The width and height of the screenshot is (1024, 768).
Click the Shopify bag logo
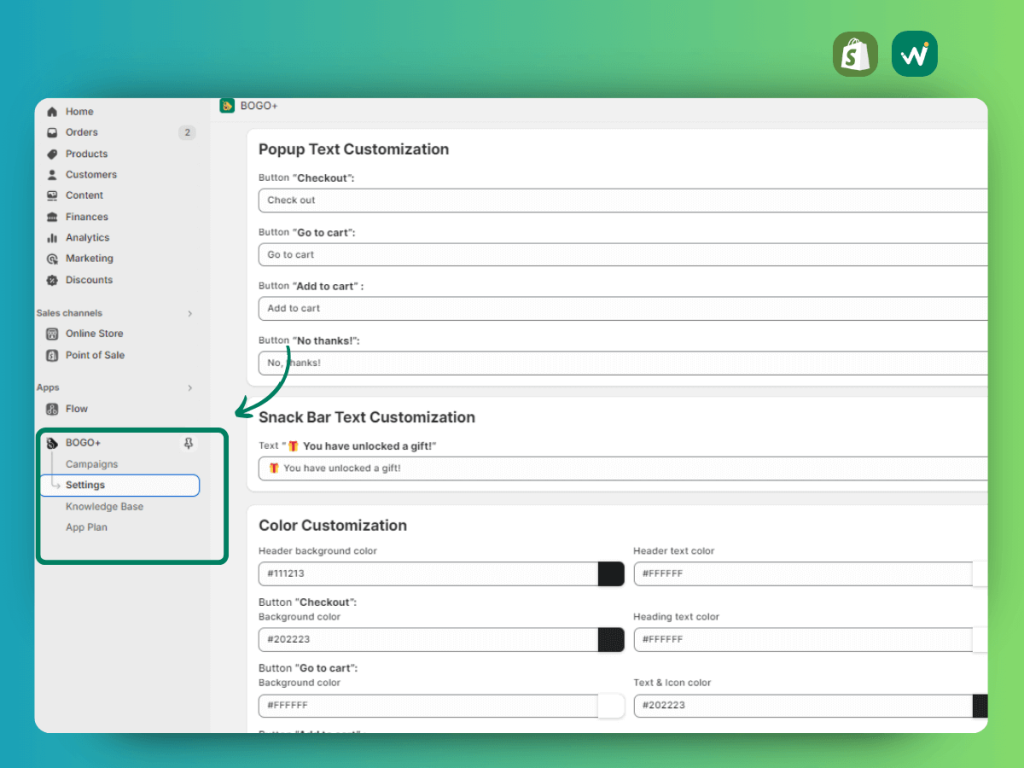point(855,54)
